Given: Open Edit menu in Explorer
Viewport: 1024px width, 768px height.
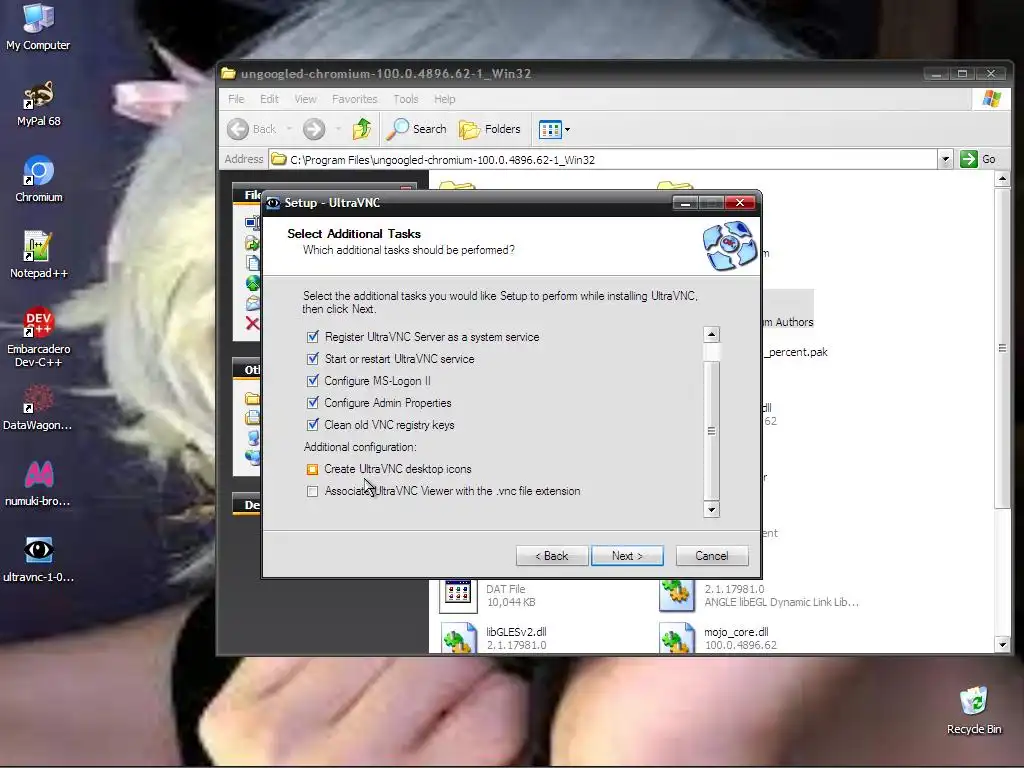Looking at the screenshot, I should point(269,99).
